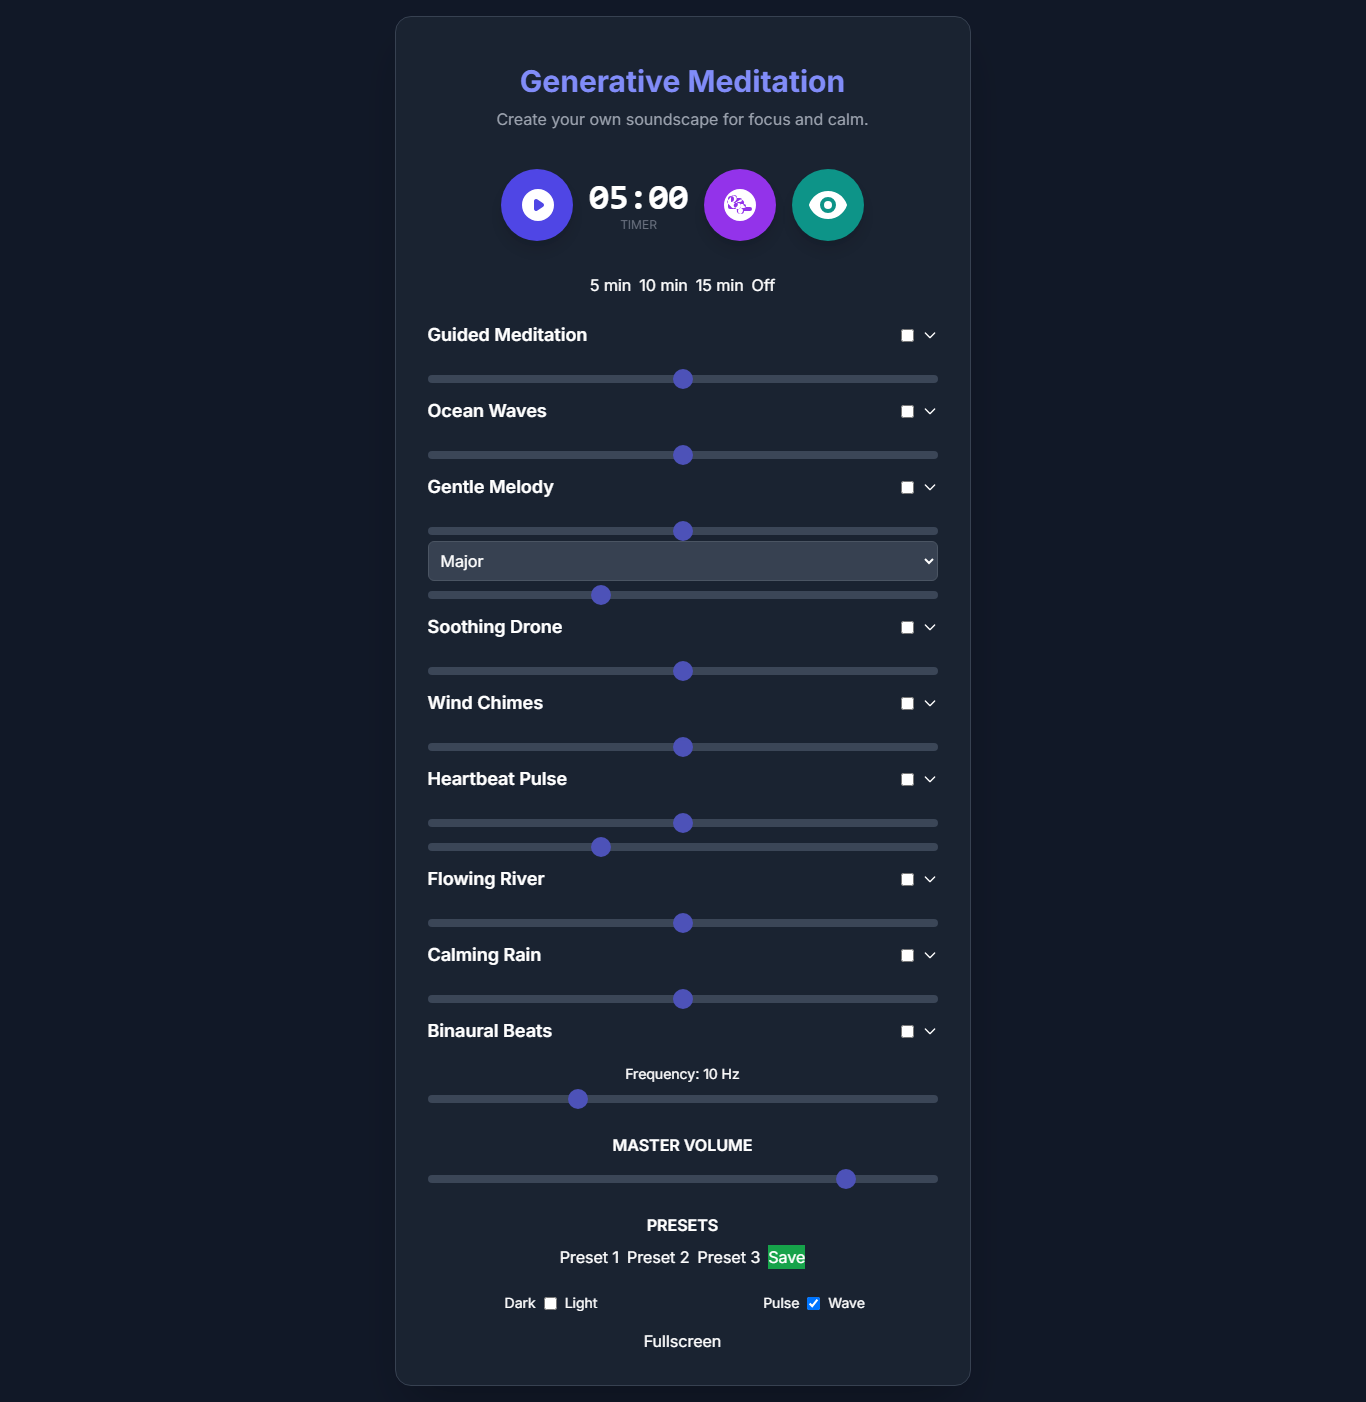The image size is (1366, 1402).
Task: Expand the Ocean Waves chevron
Action: [930, 412]
